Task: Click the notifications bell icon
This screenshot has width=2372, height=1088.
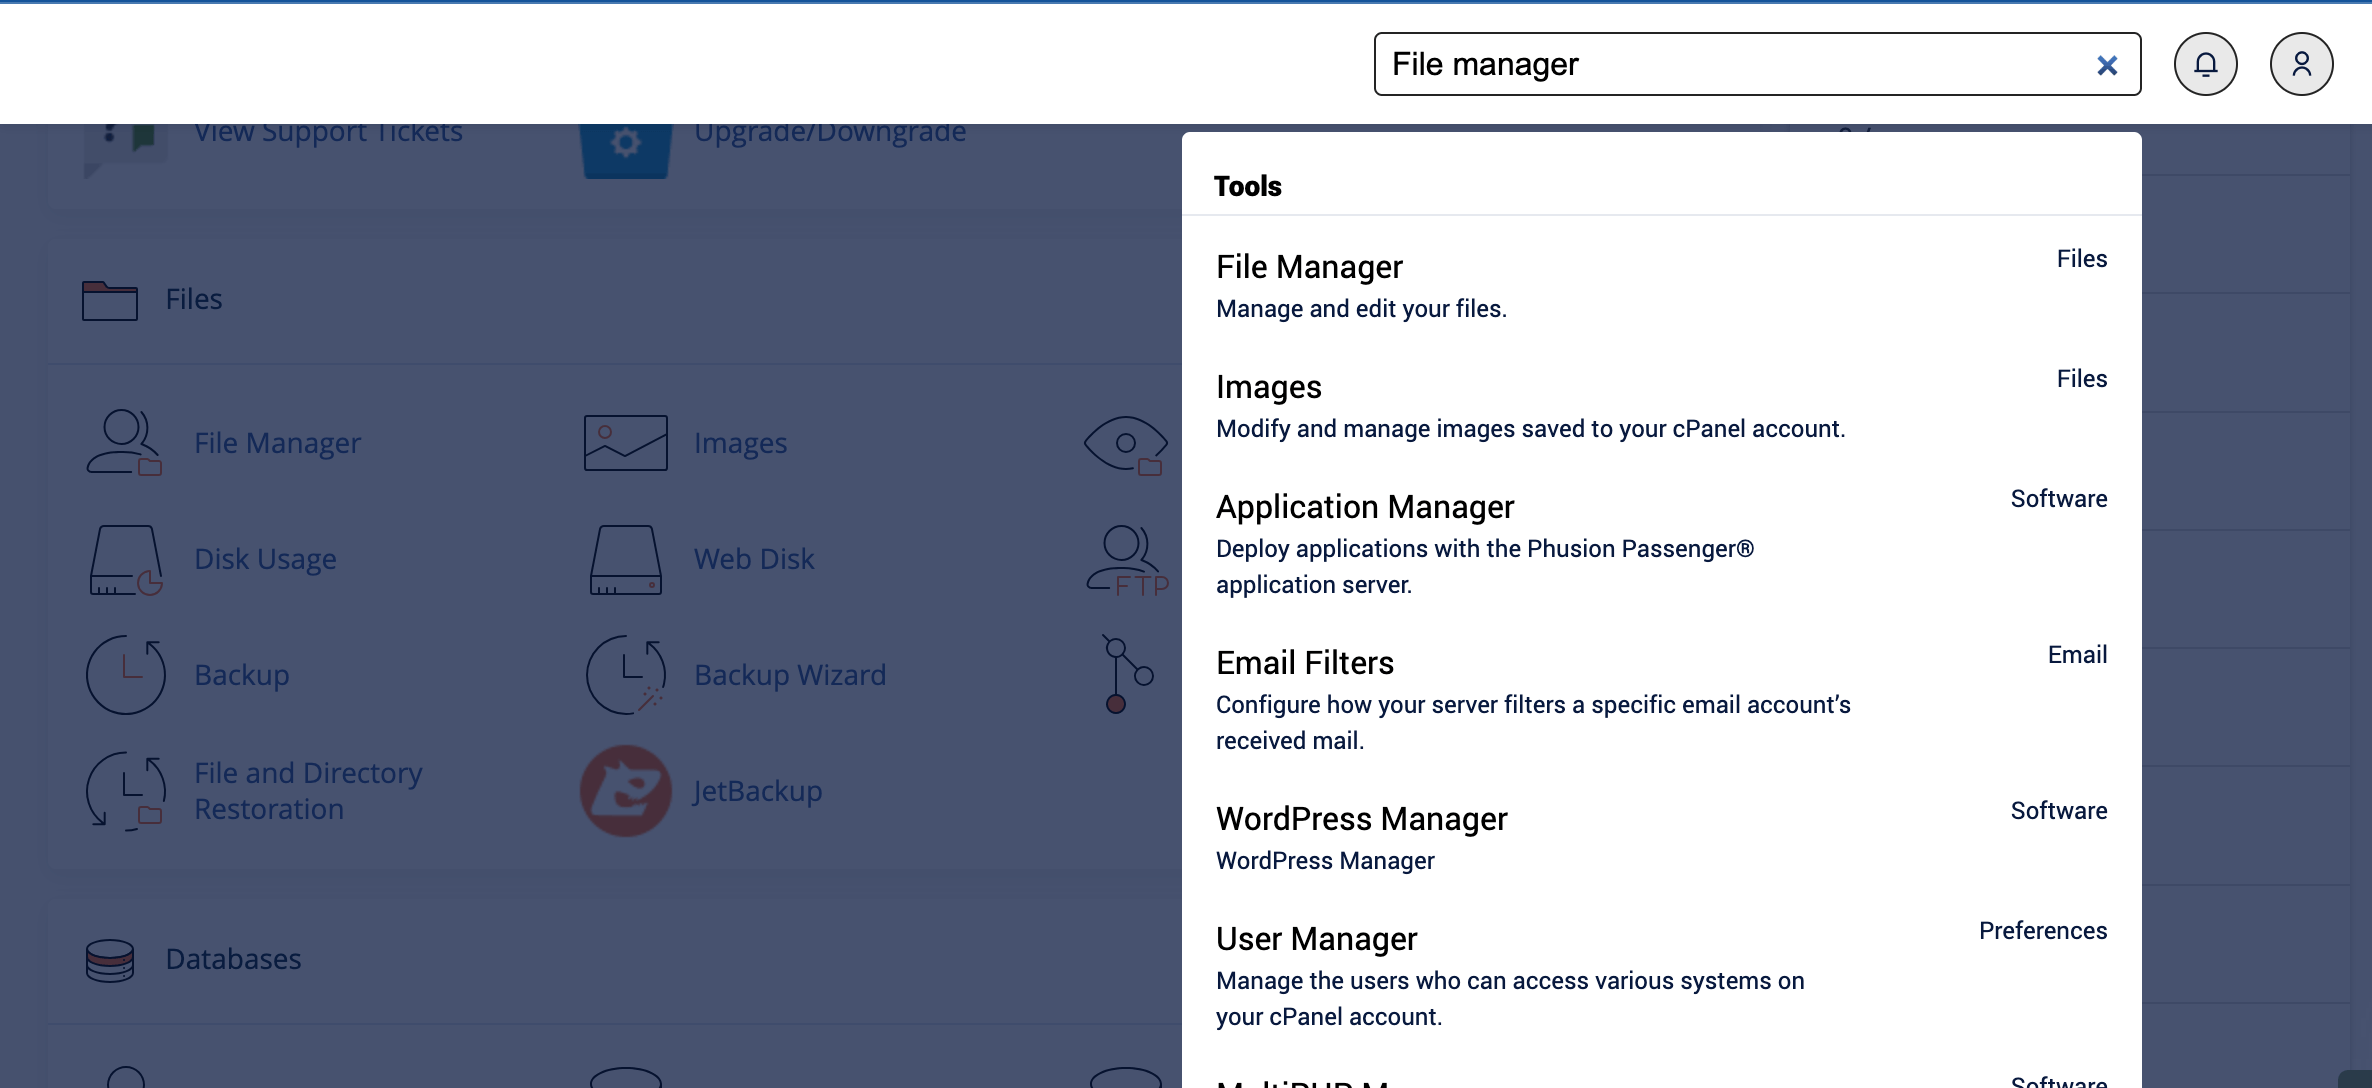Action: pos(2205,64)
